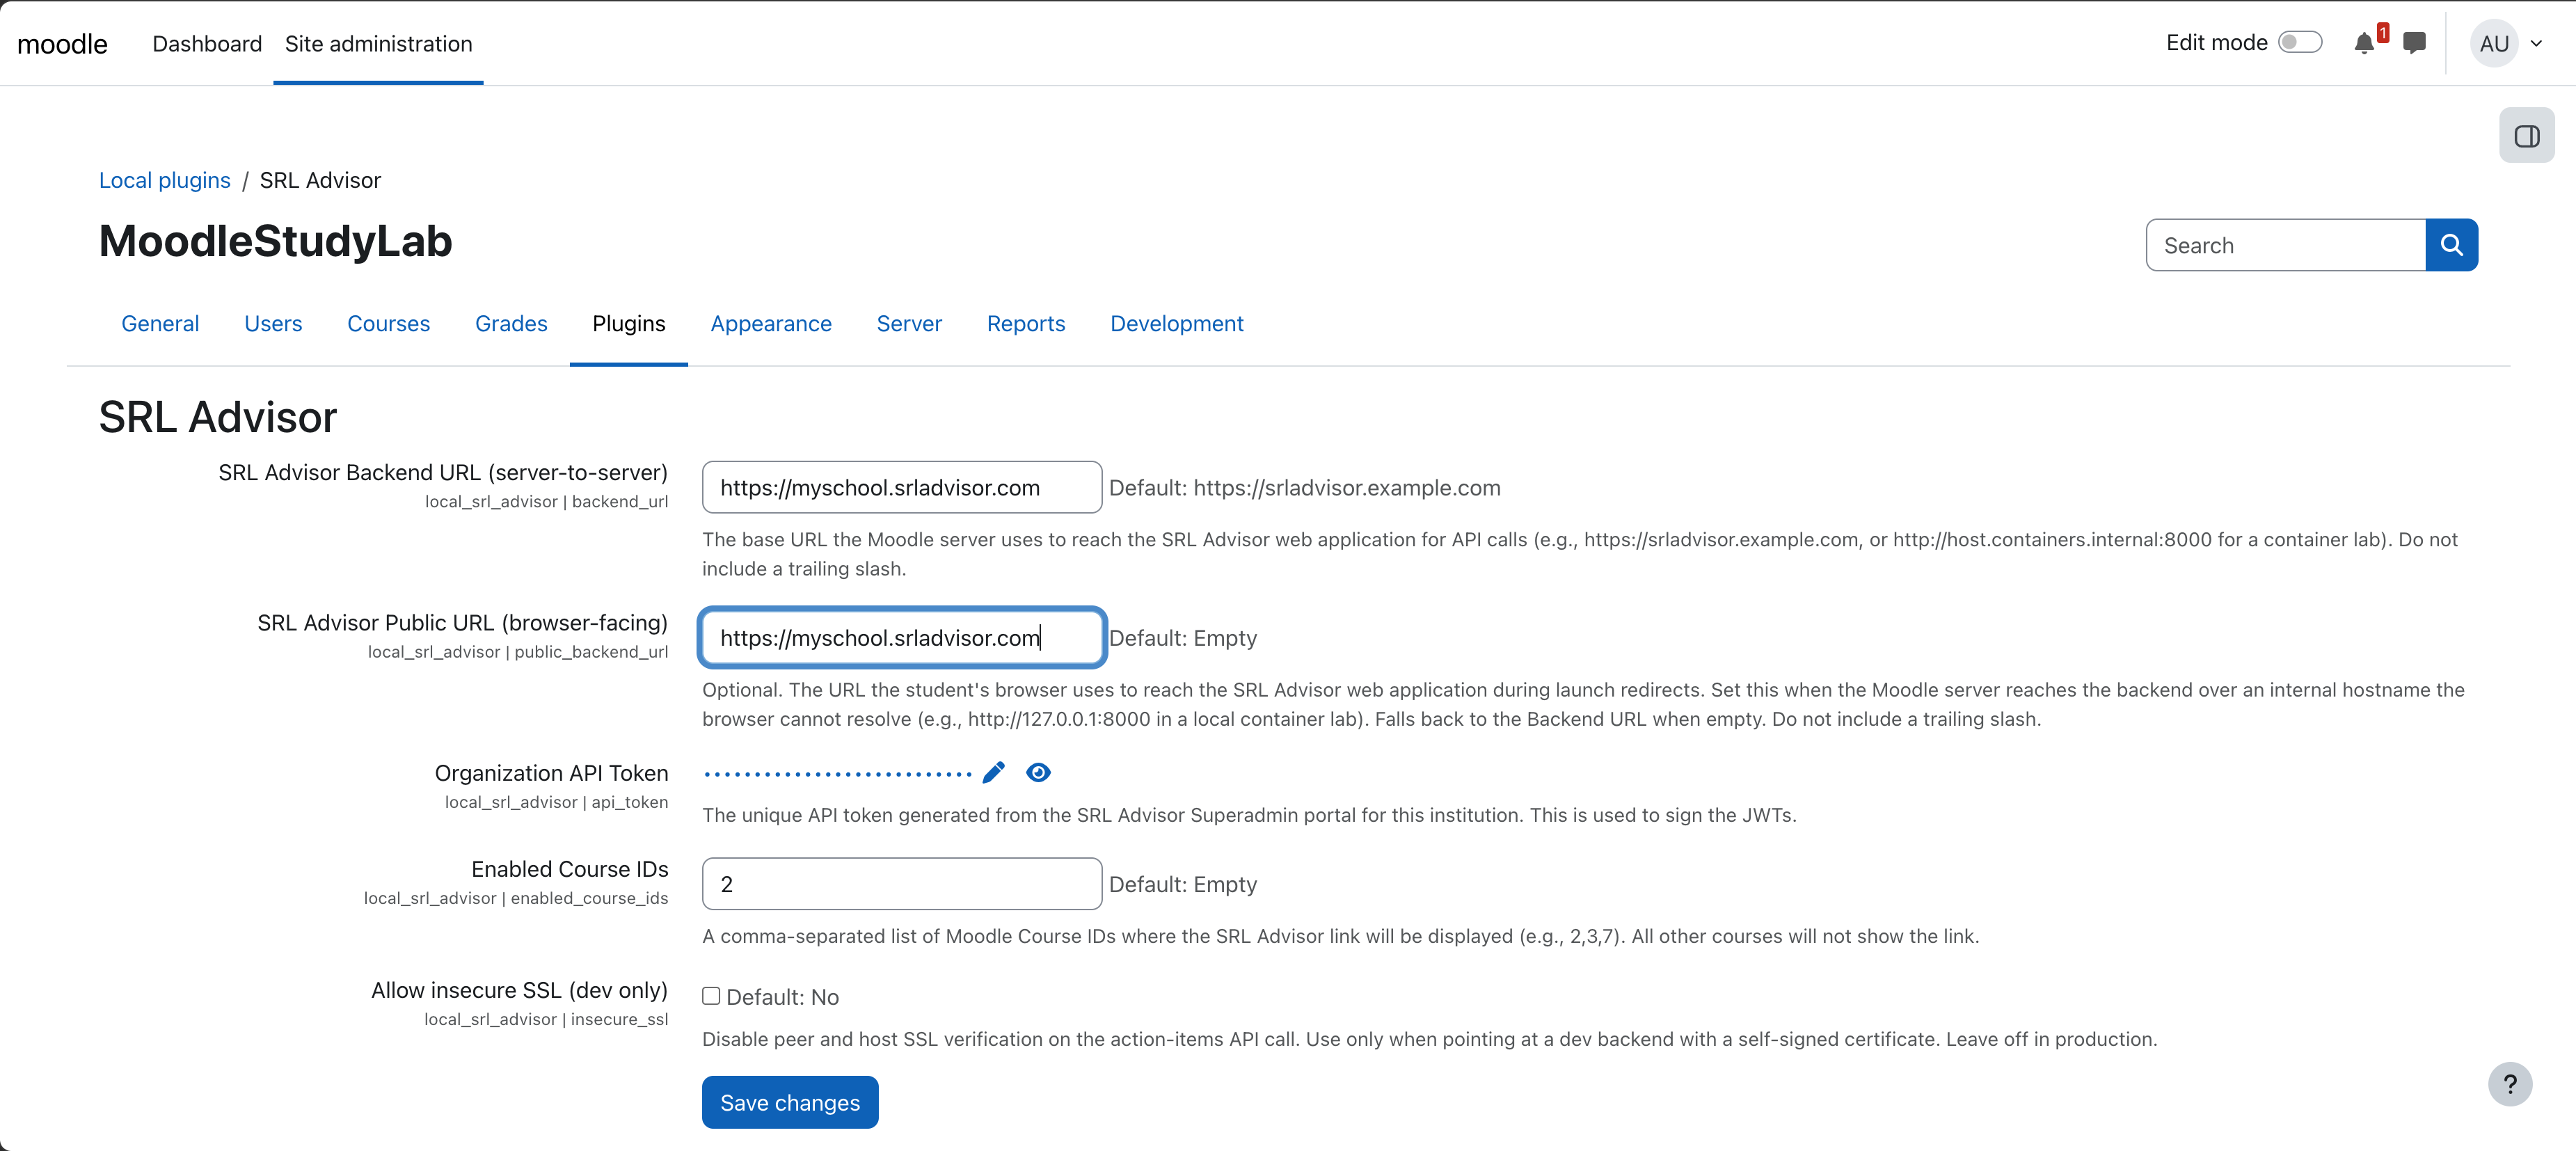Screen dimensions: 2576x1151
Task: Click the 'Edit mode' label text
Action: coord(2216,43)
